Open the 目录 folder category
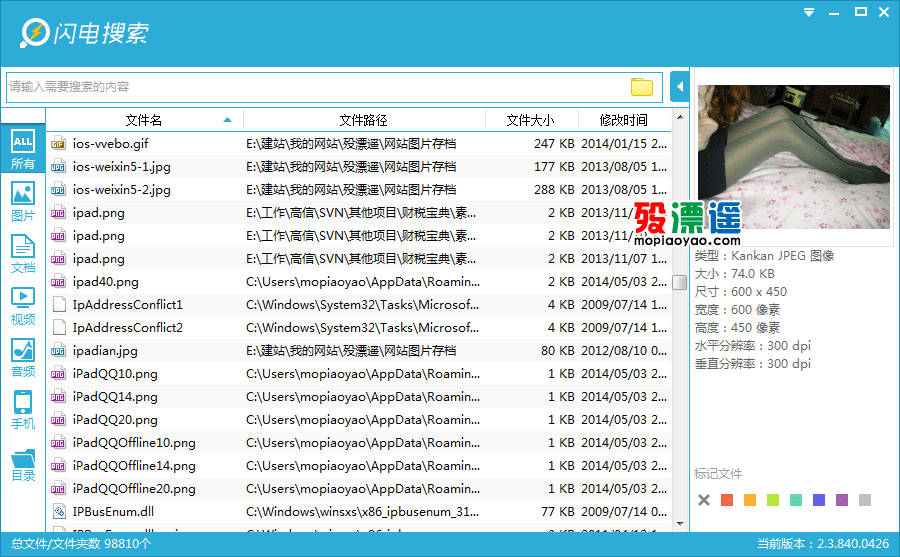 pos(22,464)
